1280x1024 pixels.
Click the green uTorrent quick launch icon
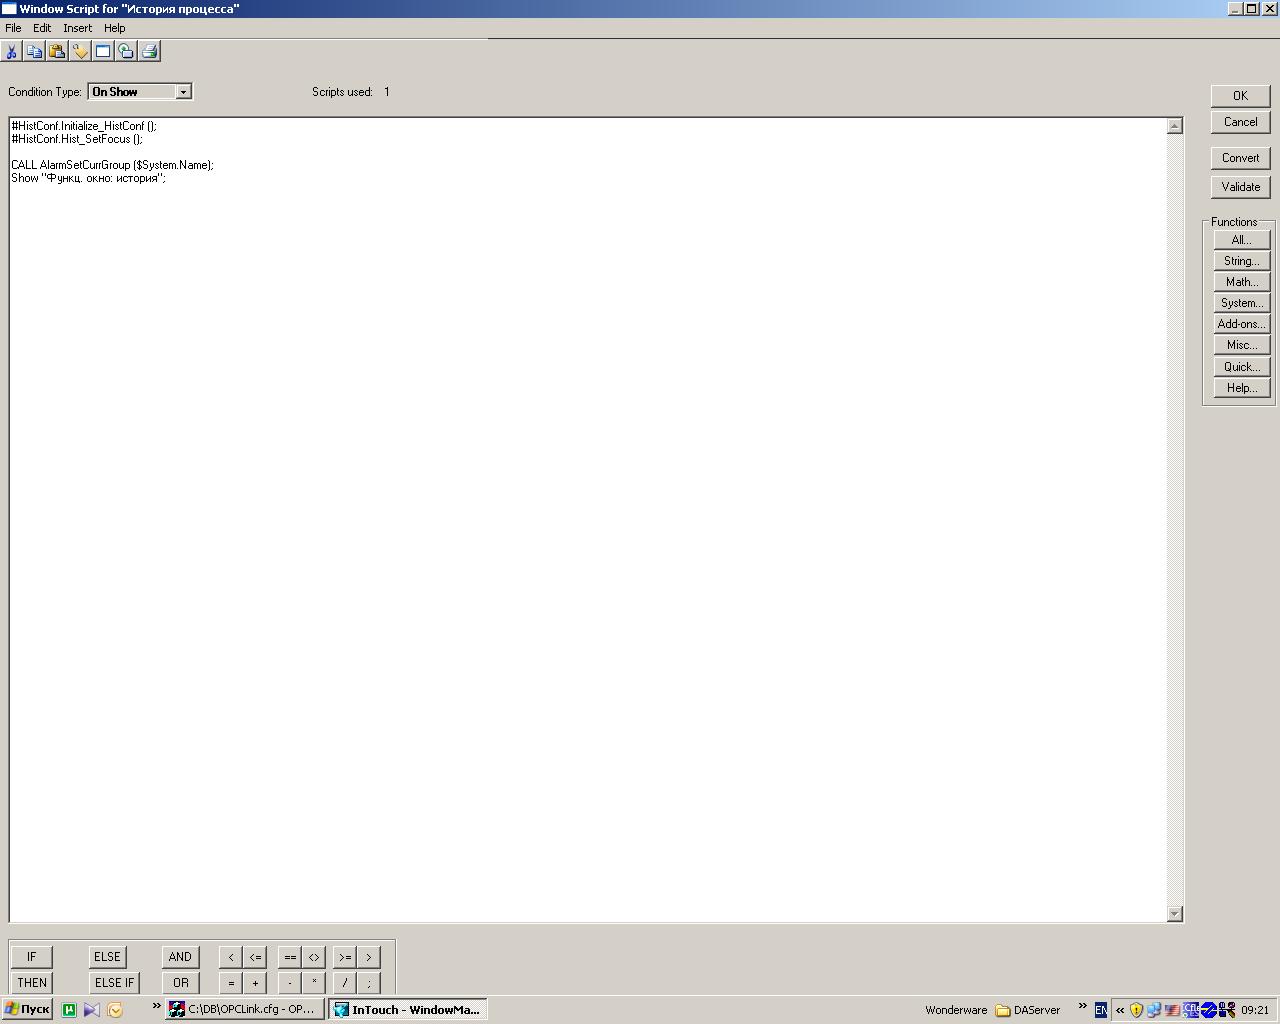pyautogui.click(x=69, y=1010)
